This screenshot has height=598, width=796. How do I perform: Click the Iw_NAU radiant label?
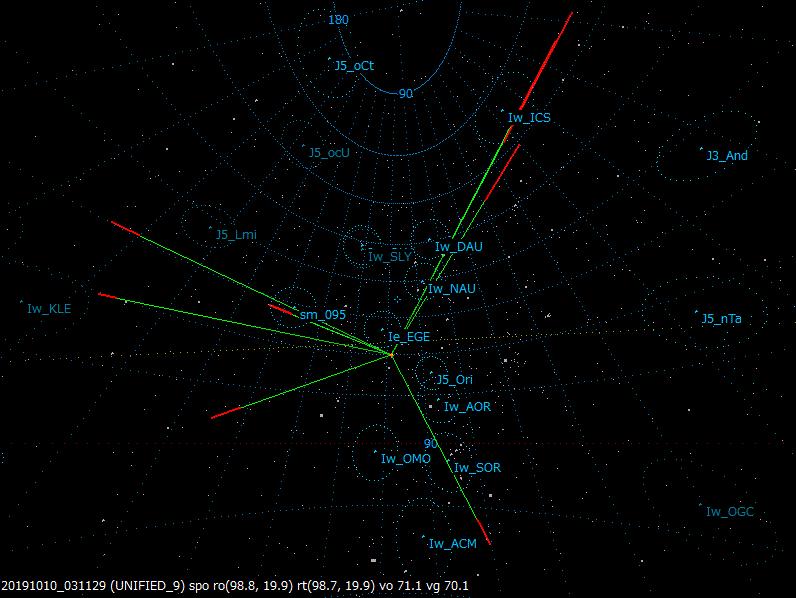point(452,289)
